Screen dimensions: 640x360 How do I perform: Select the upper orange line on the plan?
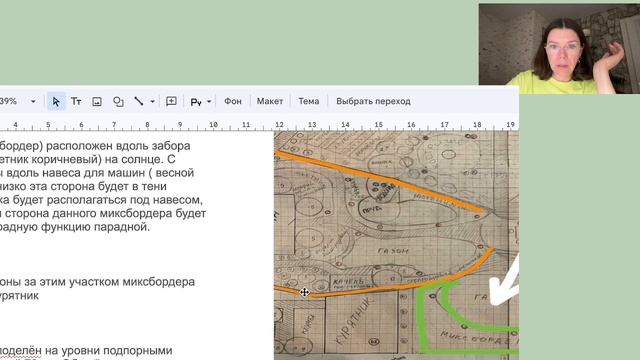pyautogui.click(x=380, y=182)
